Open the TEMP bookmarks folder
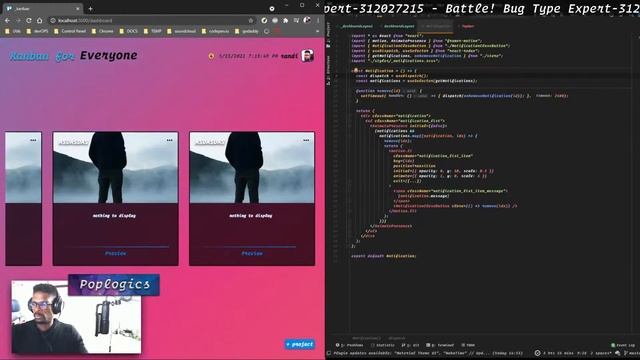The width and height of the screenshot is (640, 360). pyautogui.click(x=153, y=31)
